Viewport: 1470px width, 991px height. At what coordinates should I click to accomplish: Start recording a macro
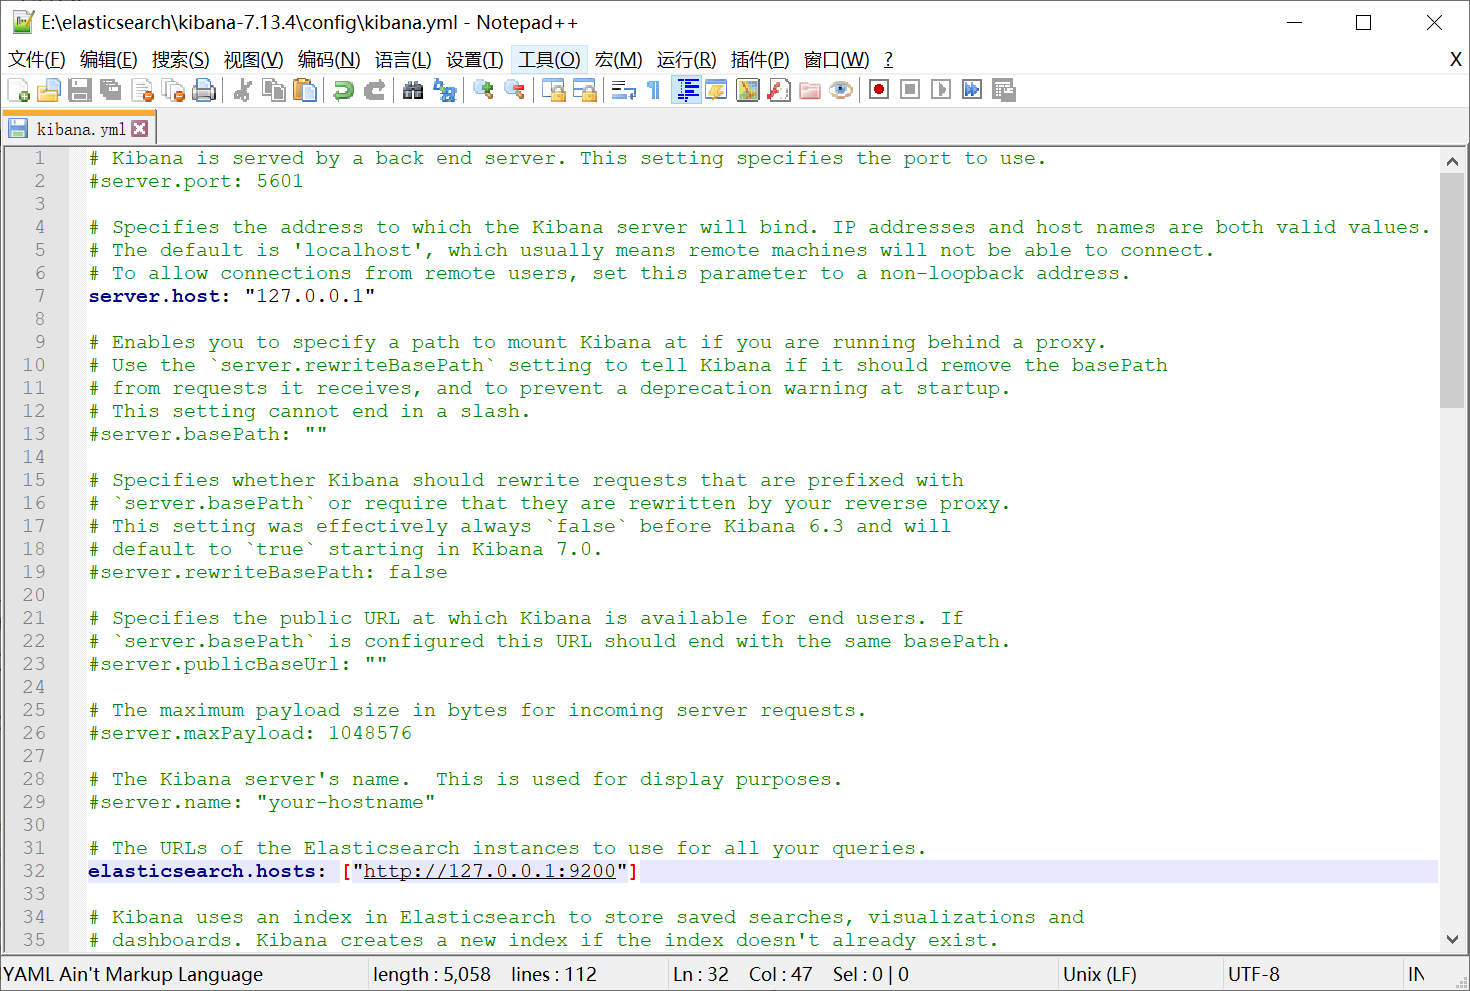[879, 90]
